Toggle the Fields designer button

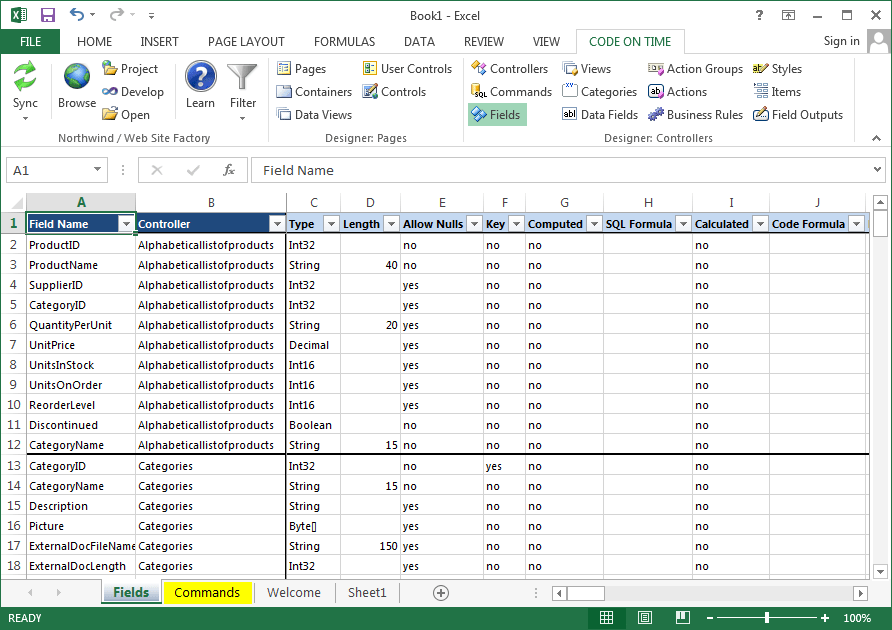click(x=497, y=114)
